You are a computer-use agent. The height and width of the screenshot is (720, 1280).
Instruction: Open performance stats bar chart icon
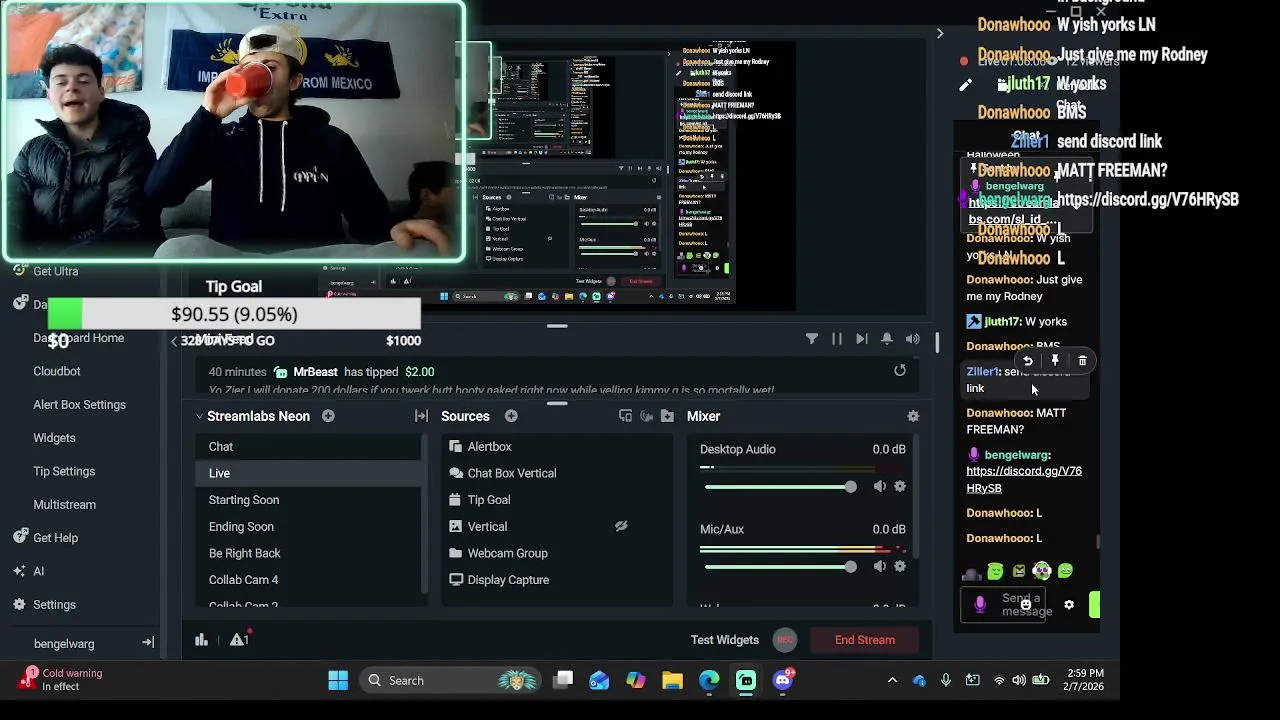[x=201, y=640]
